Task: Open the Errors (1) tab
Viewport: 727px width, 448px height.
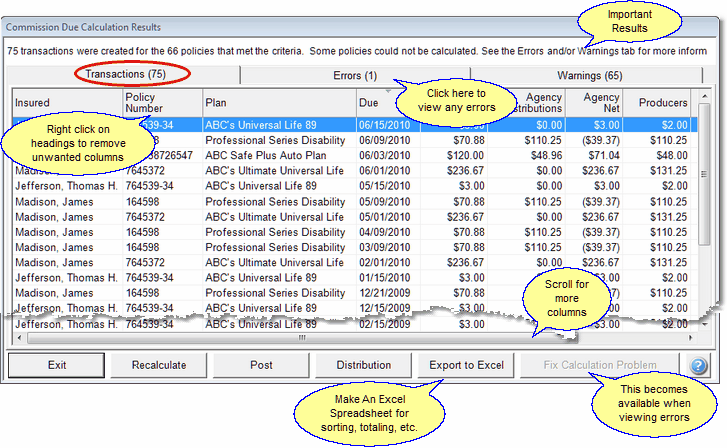Action: (355, 75)
